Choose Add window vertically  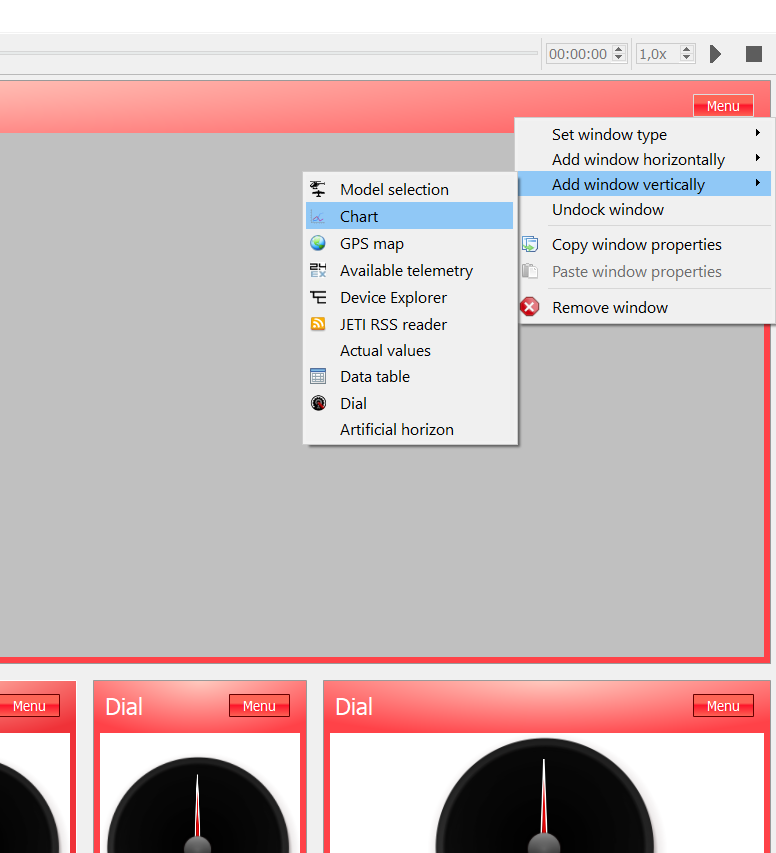tap(644, 184)
